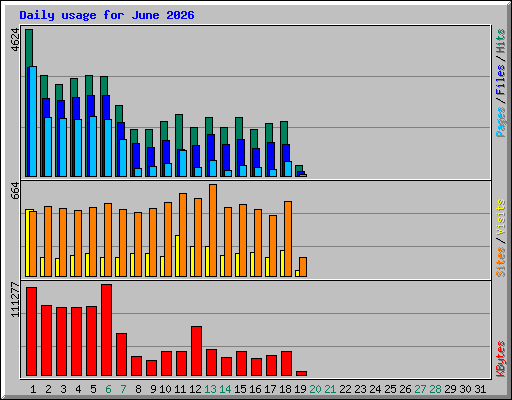
Task: Click day number 25 on the x-axis
Action: coord(390,389)
